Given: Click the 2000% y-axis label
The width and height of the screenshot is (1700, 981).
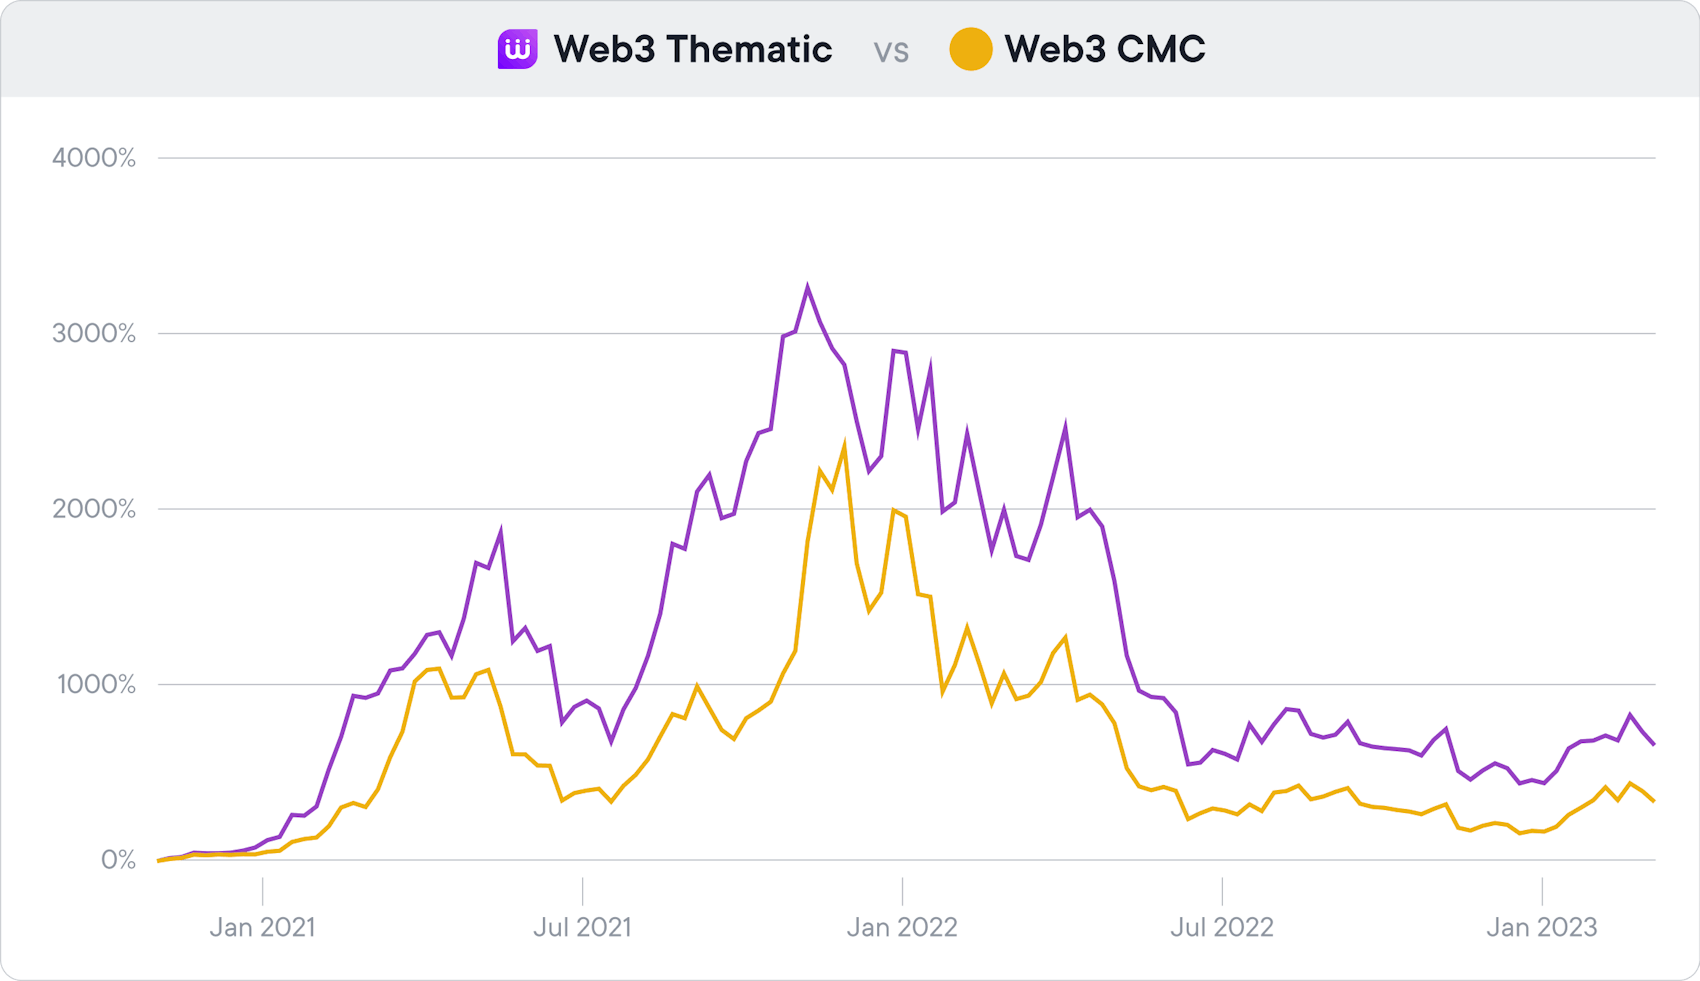Looking at the screenshot, I should (x=94, y=509).
